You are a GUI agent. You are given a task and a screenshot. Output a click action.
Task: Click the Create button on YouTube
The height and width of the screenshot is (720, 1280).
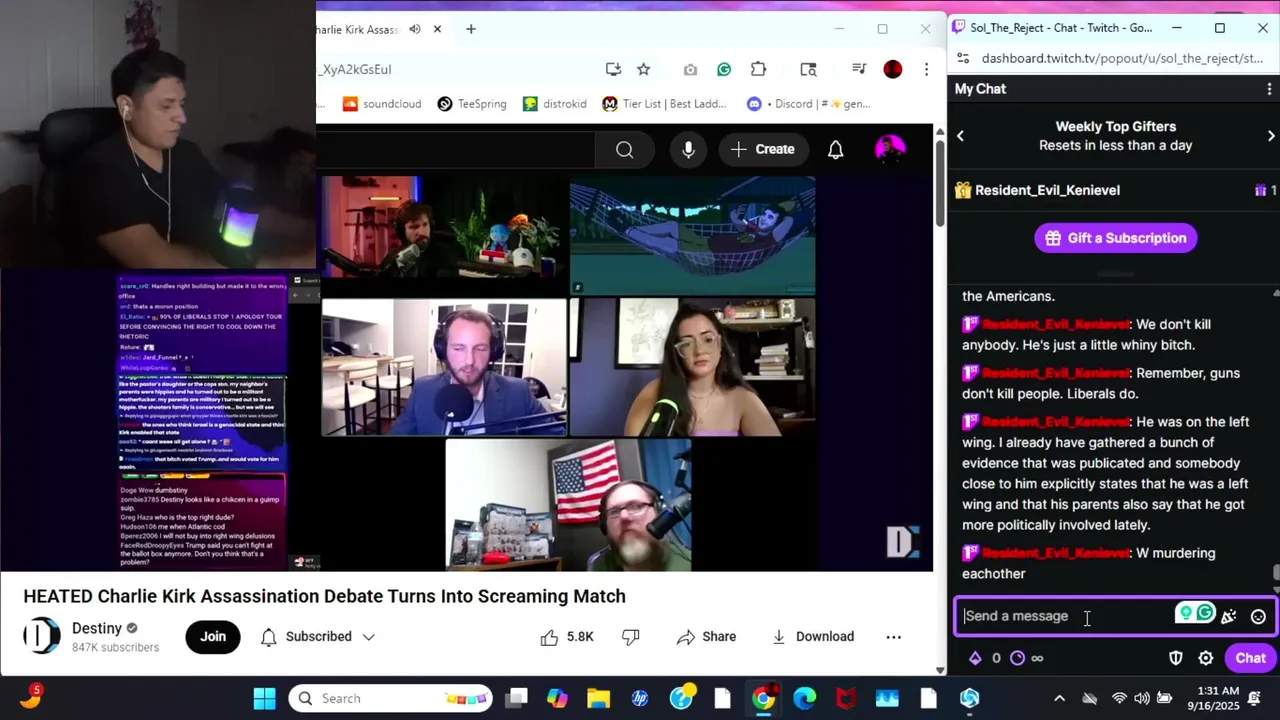coord(762,150)
